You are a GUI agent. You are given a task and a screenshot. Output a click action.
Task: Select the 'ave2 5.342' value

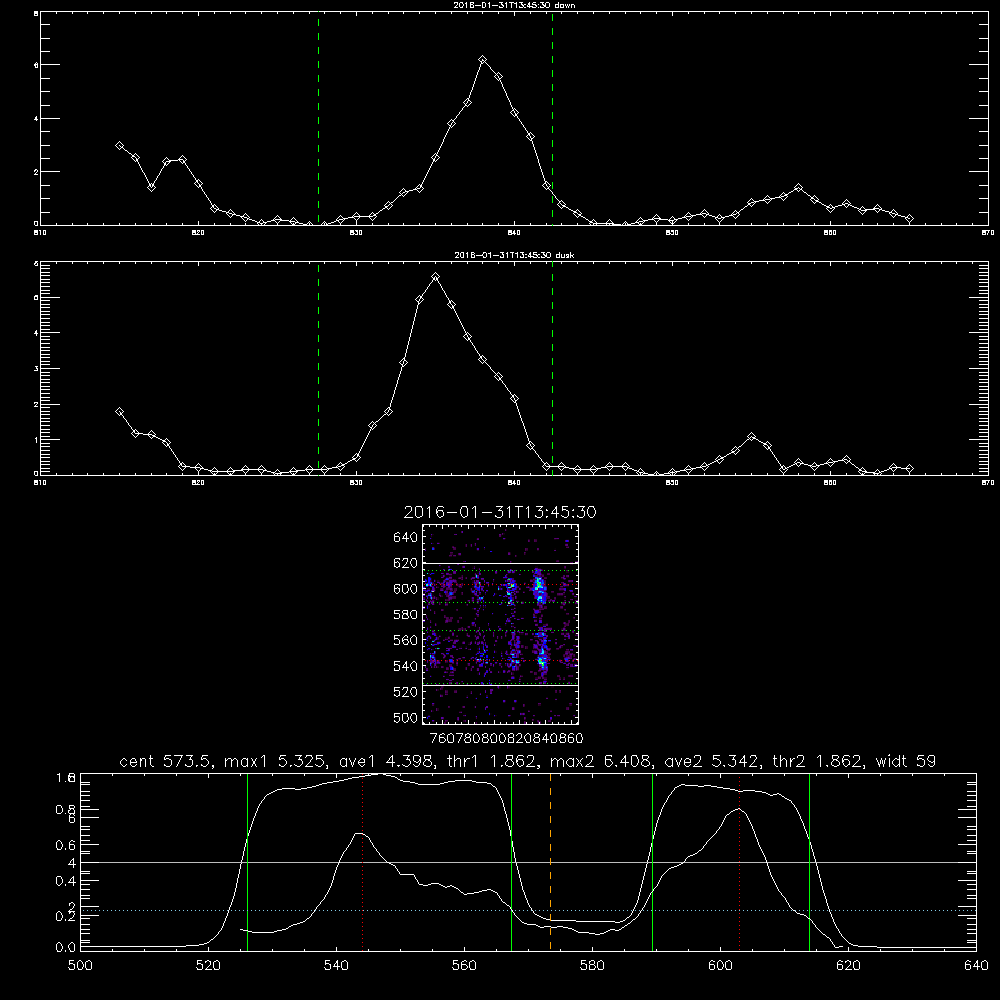tap(712, 761)
